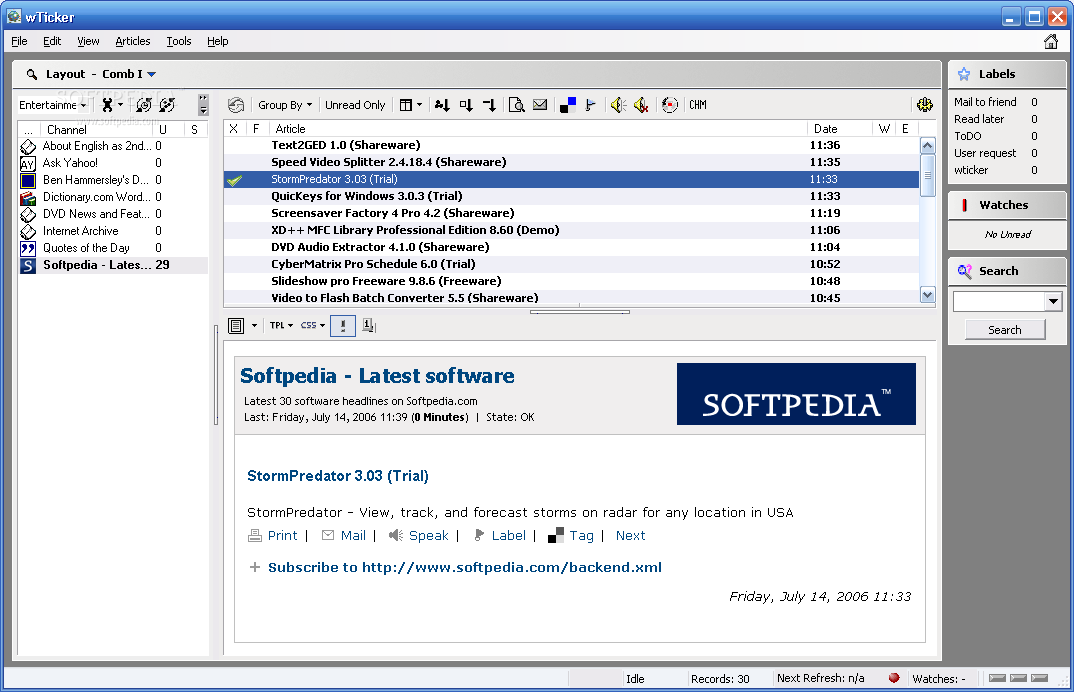Click the next unread article down-arrow icon
Image resolution: width=1074 pixels, height=692 pixels.
pyautogui.click(x=442, y=105)
